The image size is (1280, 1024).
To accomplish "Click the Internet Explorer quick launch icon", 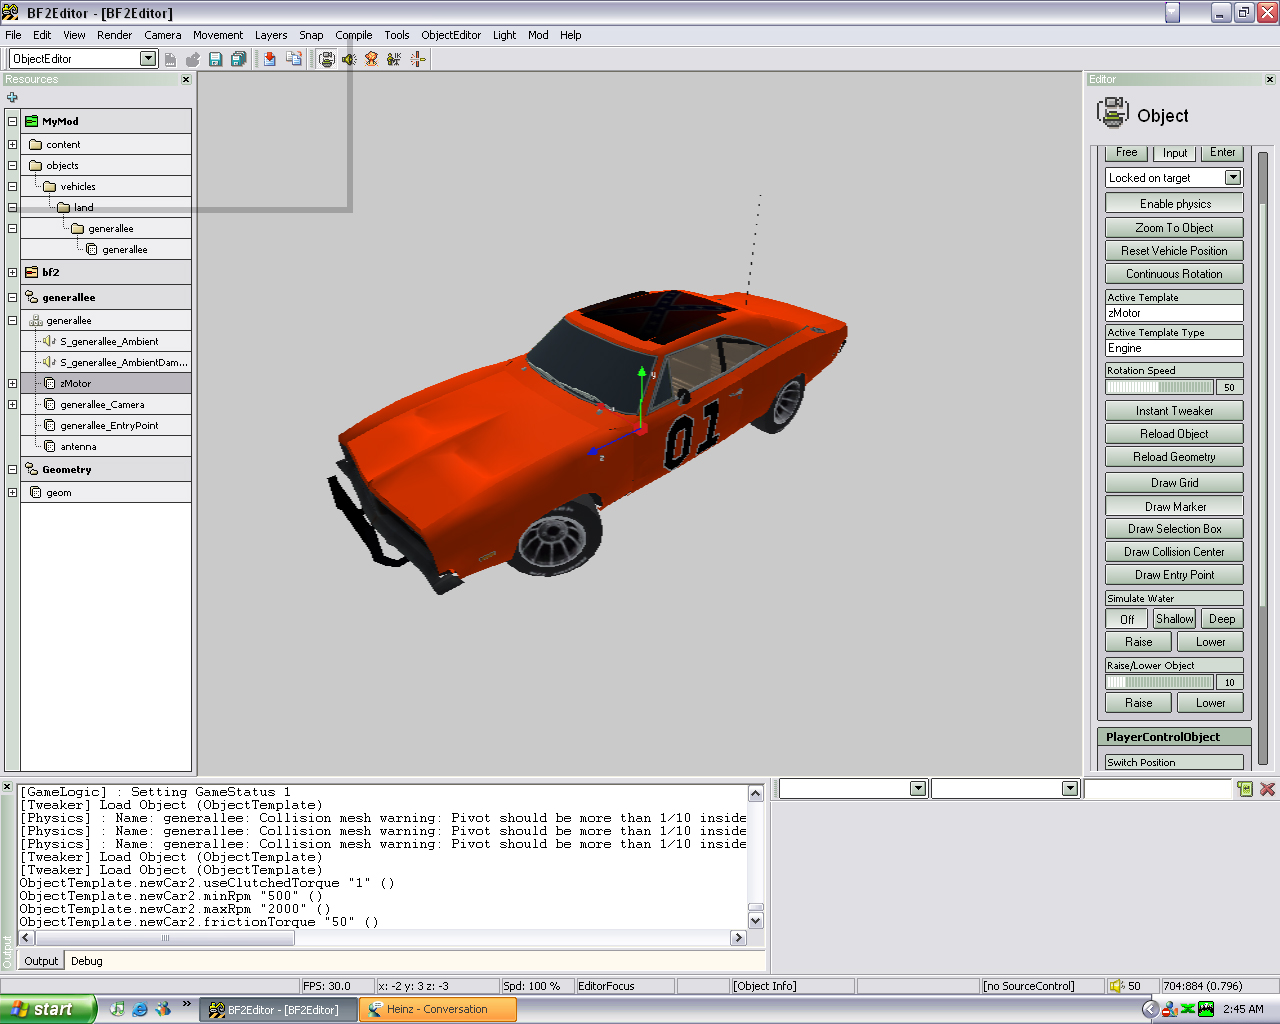I will point(140,1009).
